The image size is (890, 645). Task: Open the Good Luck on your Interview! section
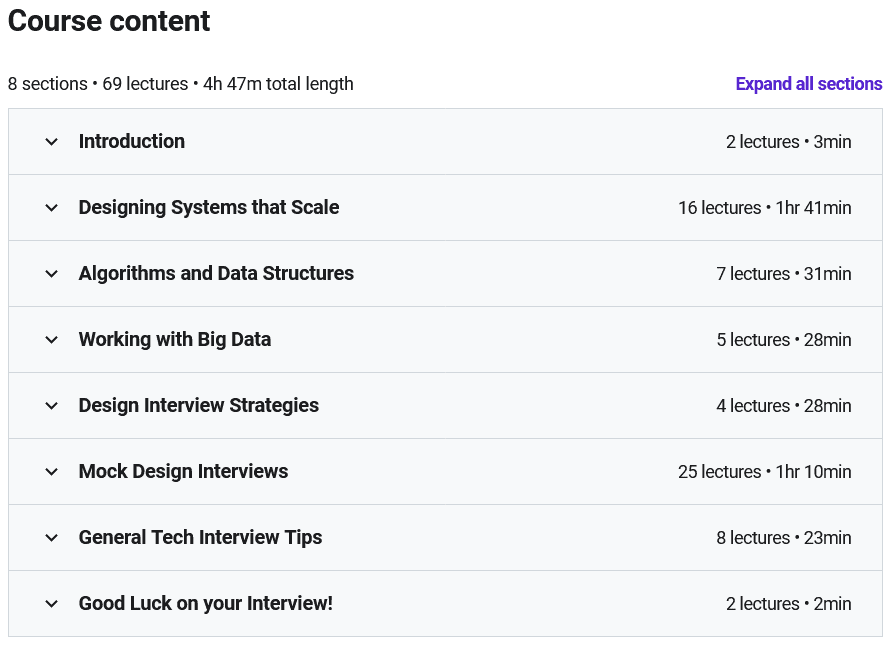(206, 604)
